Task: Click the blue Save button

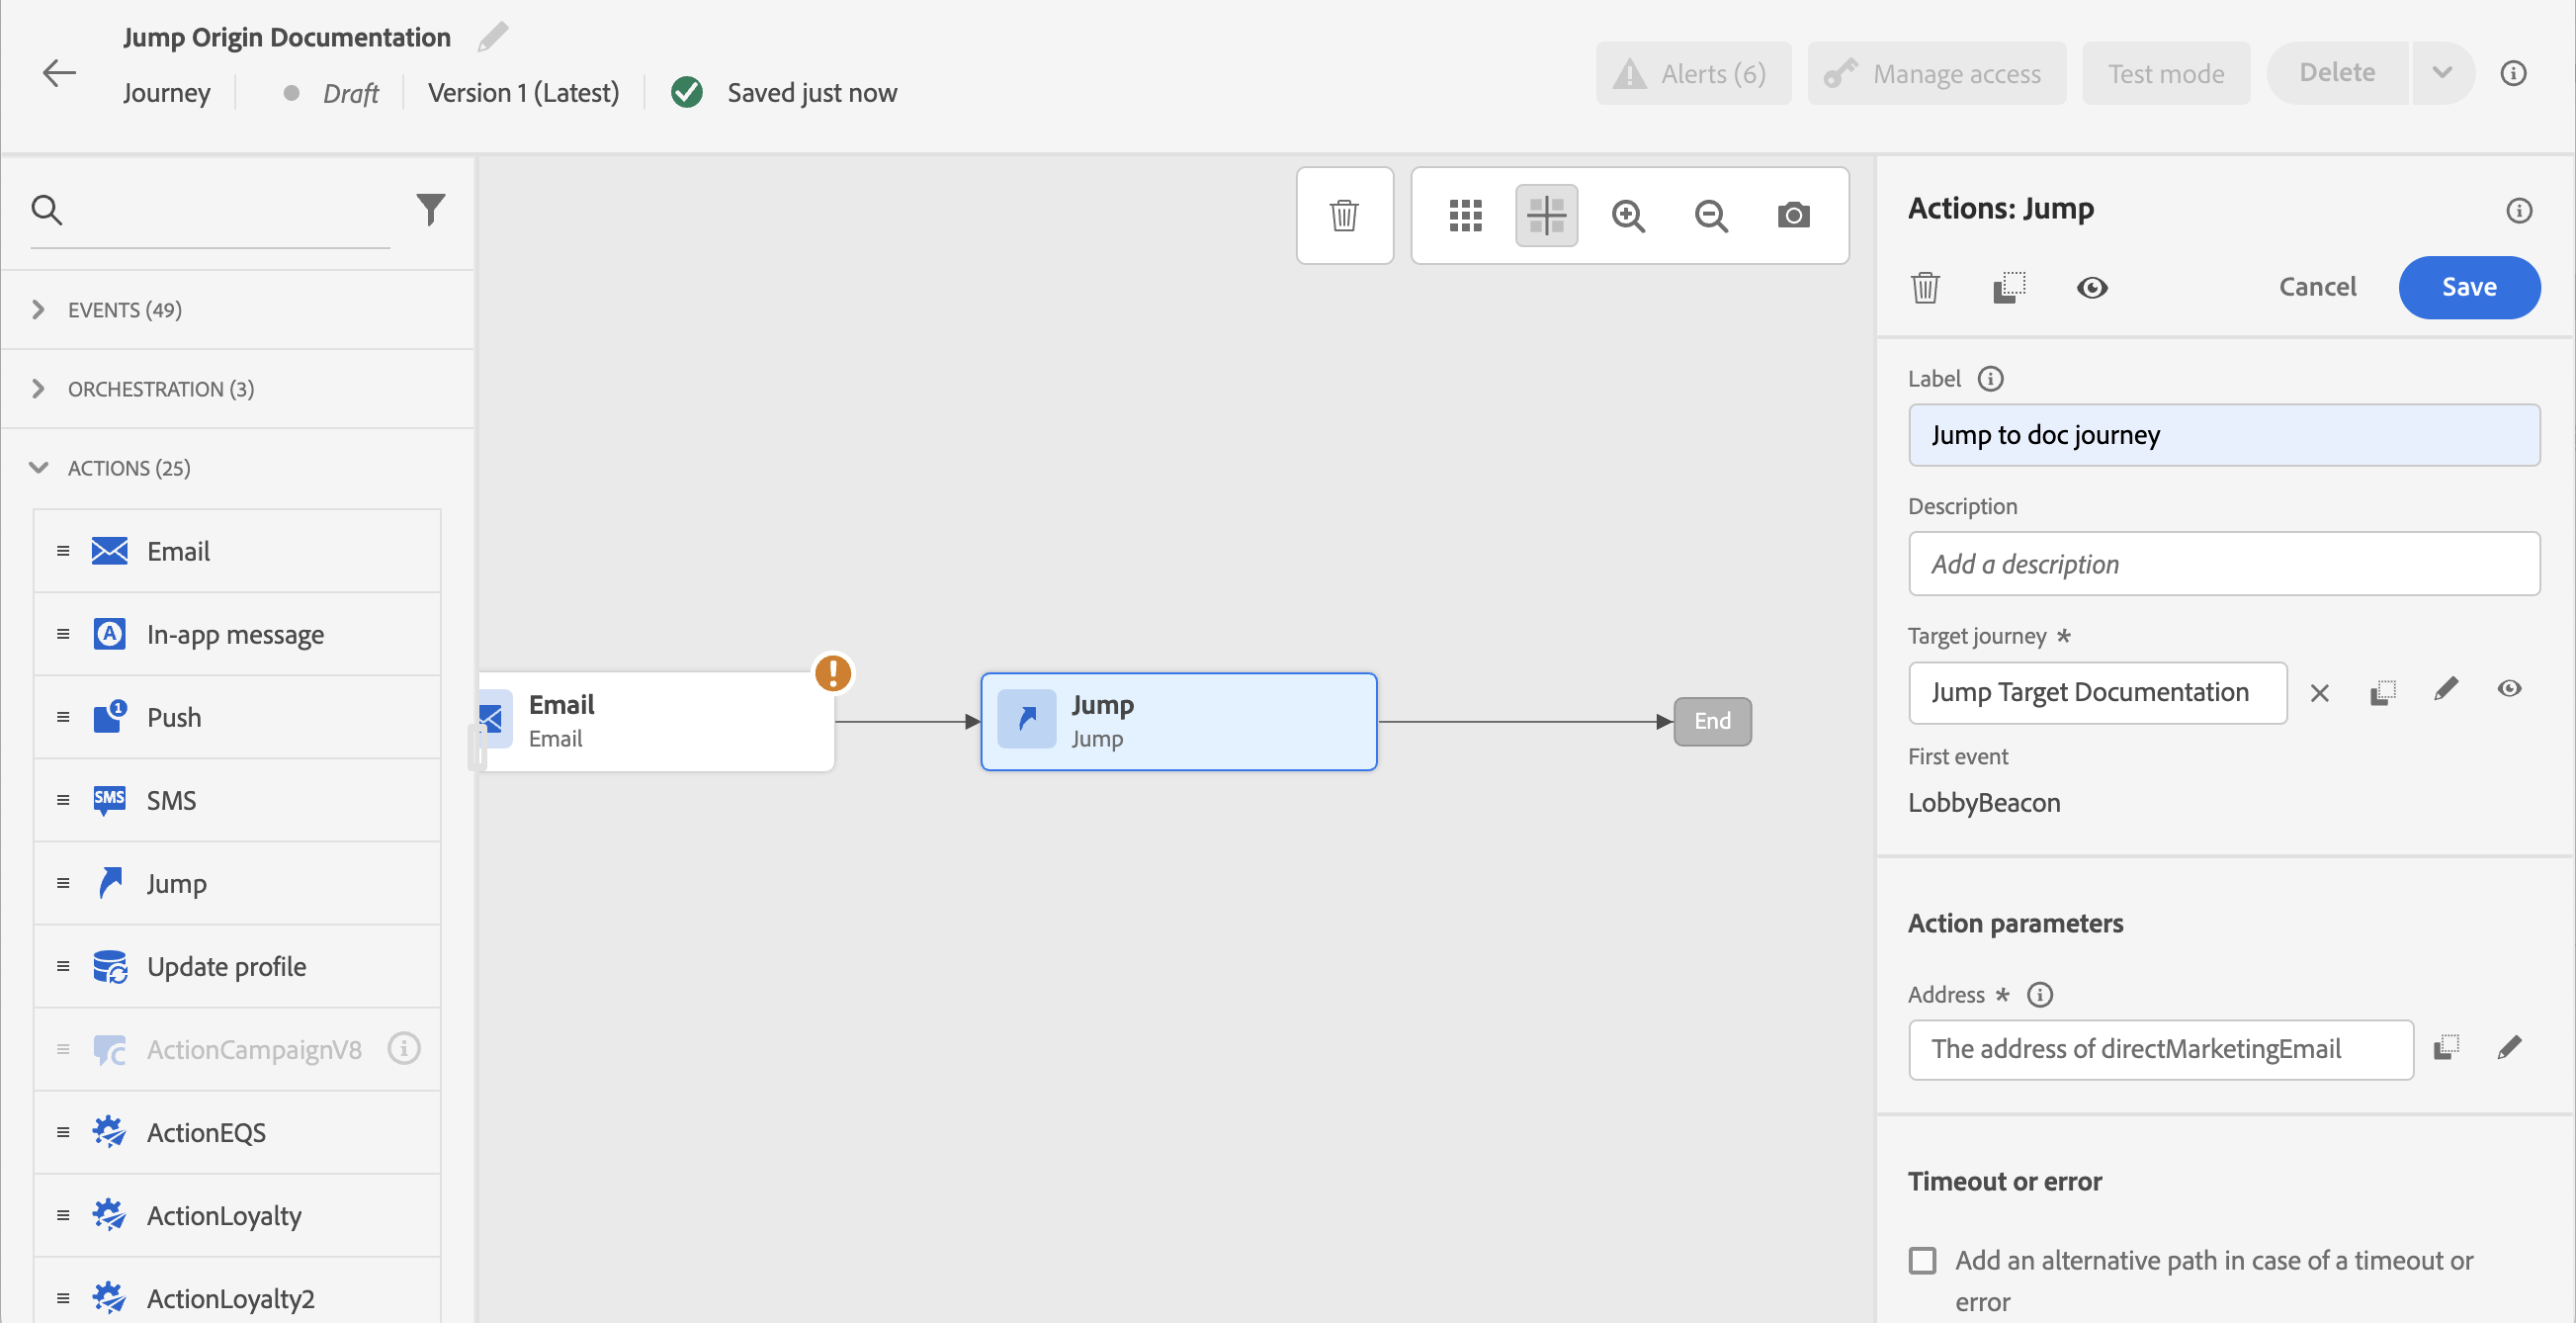Action: [x=2468, y=287]
